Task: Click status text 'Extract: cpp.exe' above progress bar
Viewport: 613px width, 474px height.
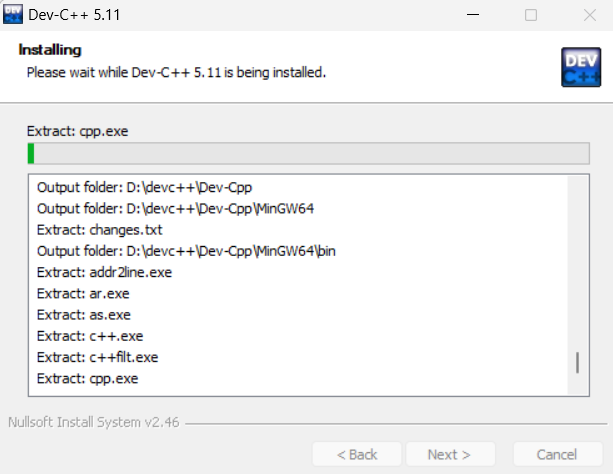Action: [x=77, y=131]
